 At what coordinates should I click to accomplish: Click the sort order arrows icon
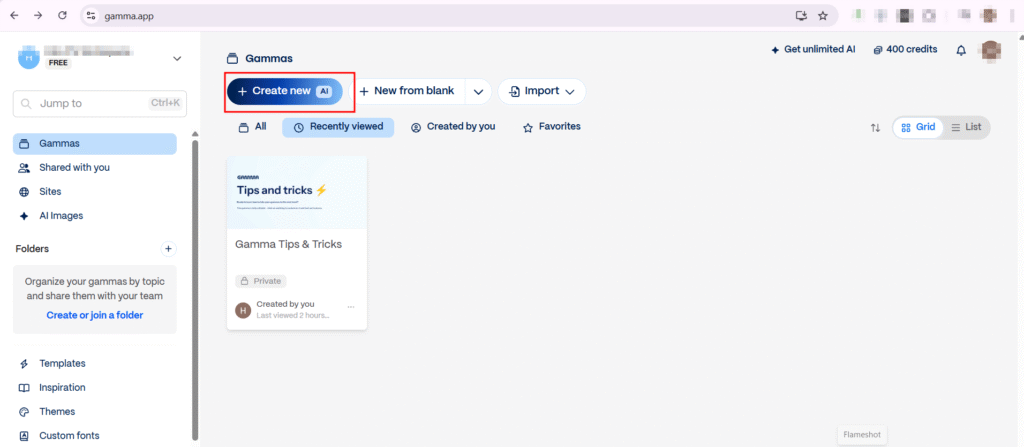[x=875, y=128]
